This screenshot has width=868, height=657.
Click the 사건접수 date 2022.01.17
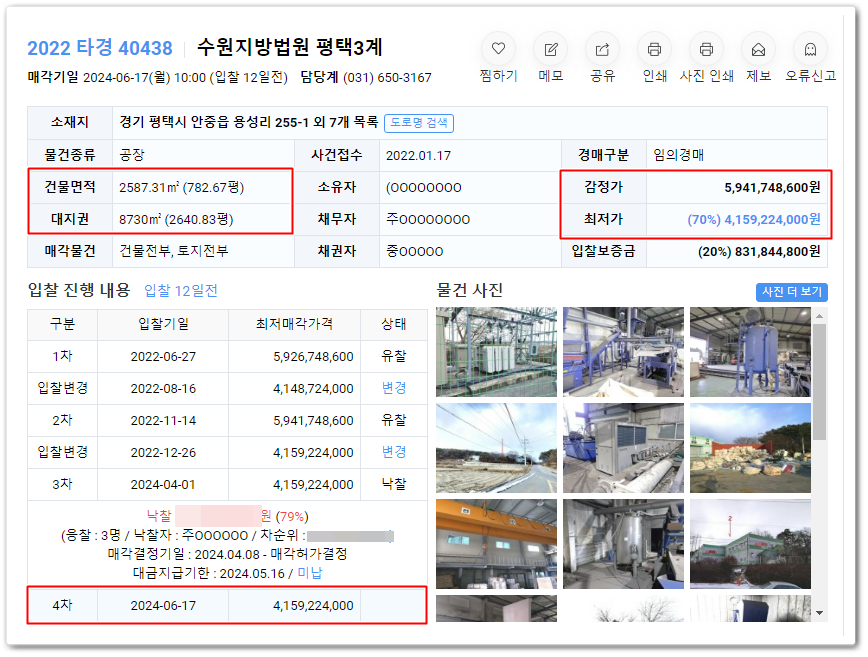click(418, 156)
